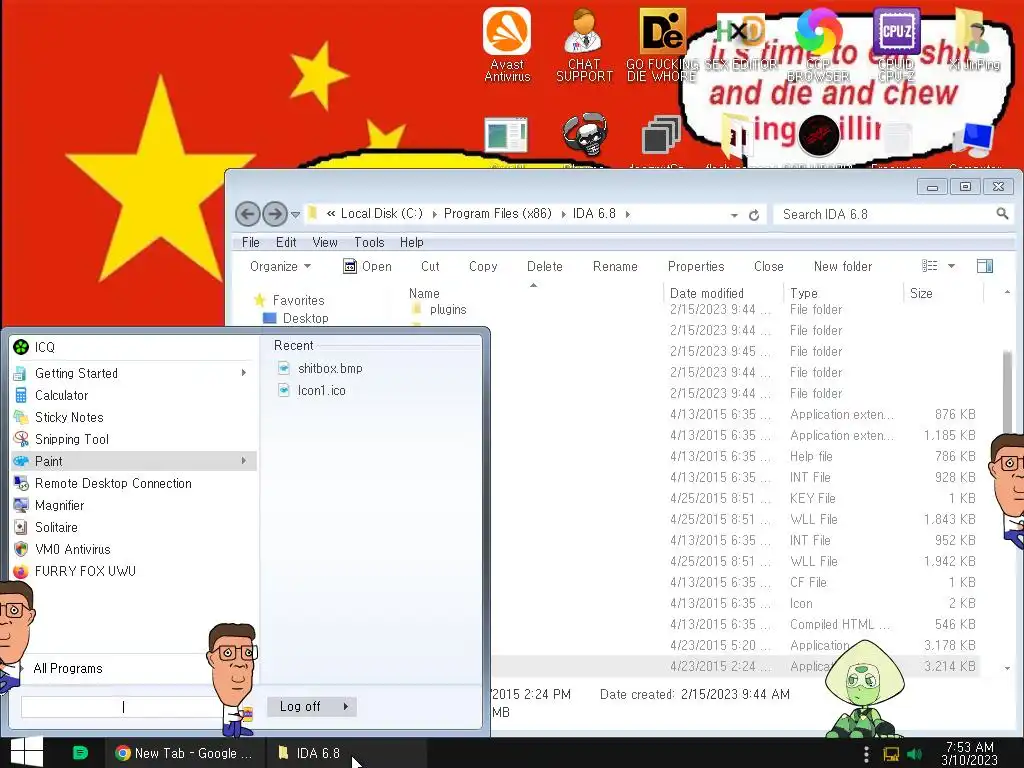Expand Getting Started submenu arrow
This screenshot has width=1024, height=768.
tap(244, 373)
